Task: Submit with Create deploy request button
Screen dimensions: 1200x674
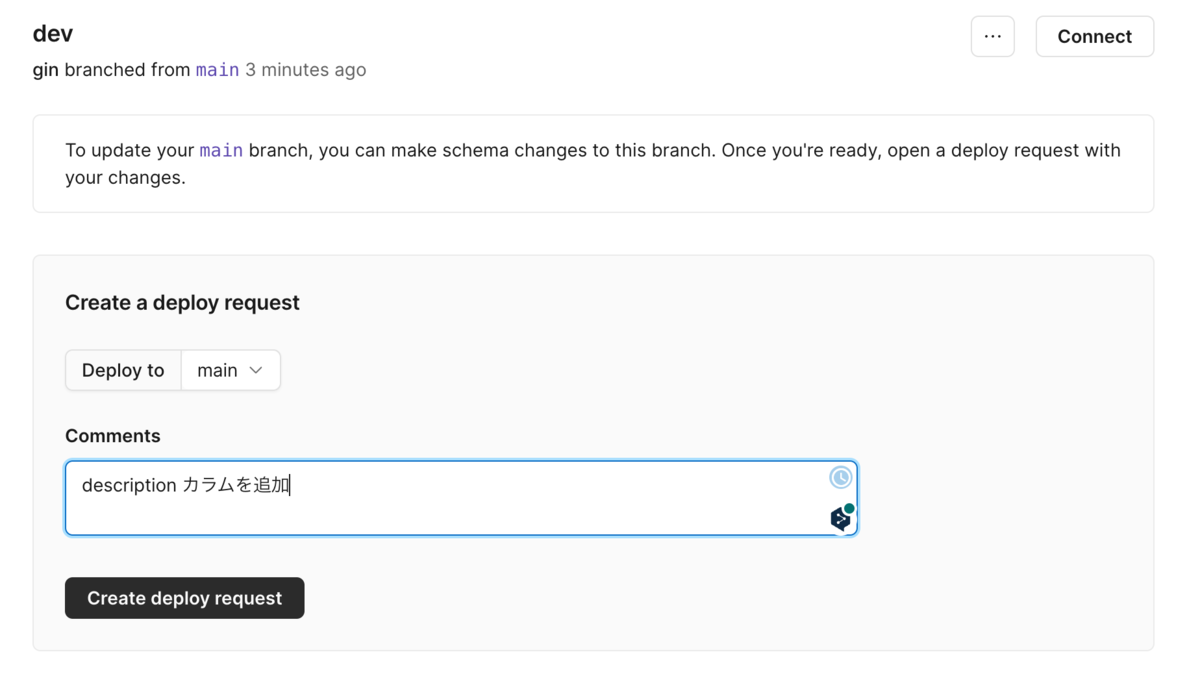Action: (184, 598)
